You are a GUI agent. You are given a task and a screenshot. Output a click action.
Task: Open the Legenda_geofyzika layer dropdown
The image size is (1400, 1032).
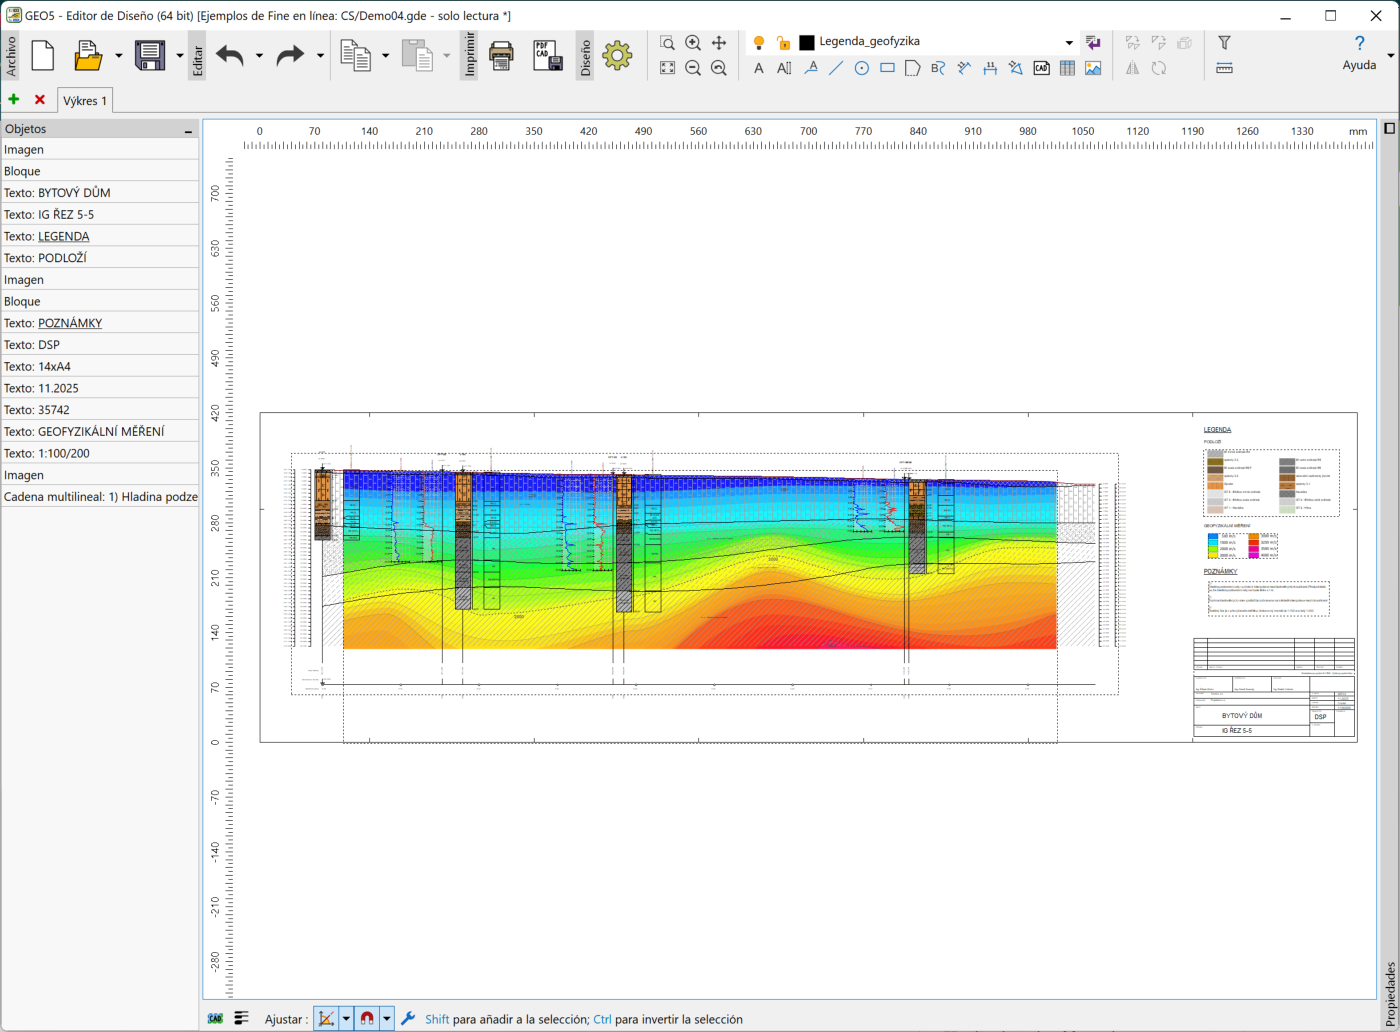tap(1069, 43)
